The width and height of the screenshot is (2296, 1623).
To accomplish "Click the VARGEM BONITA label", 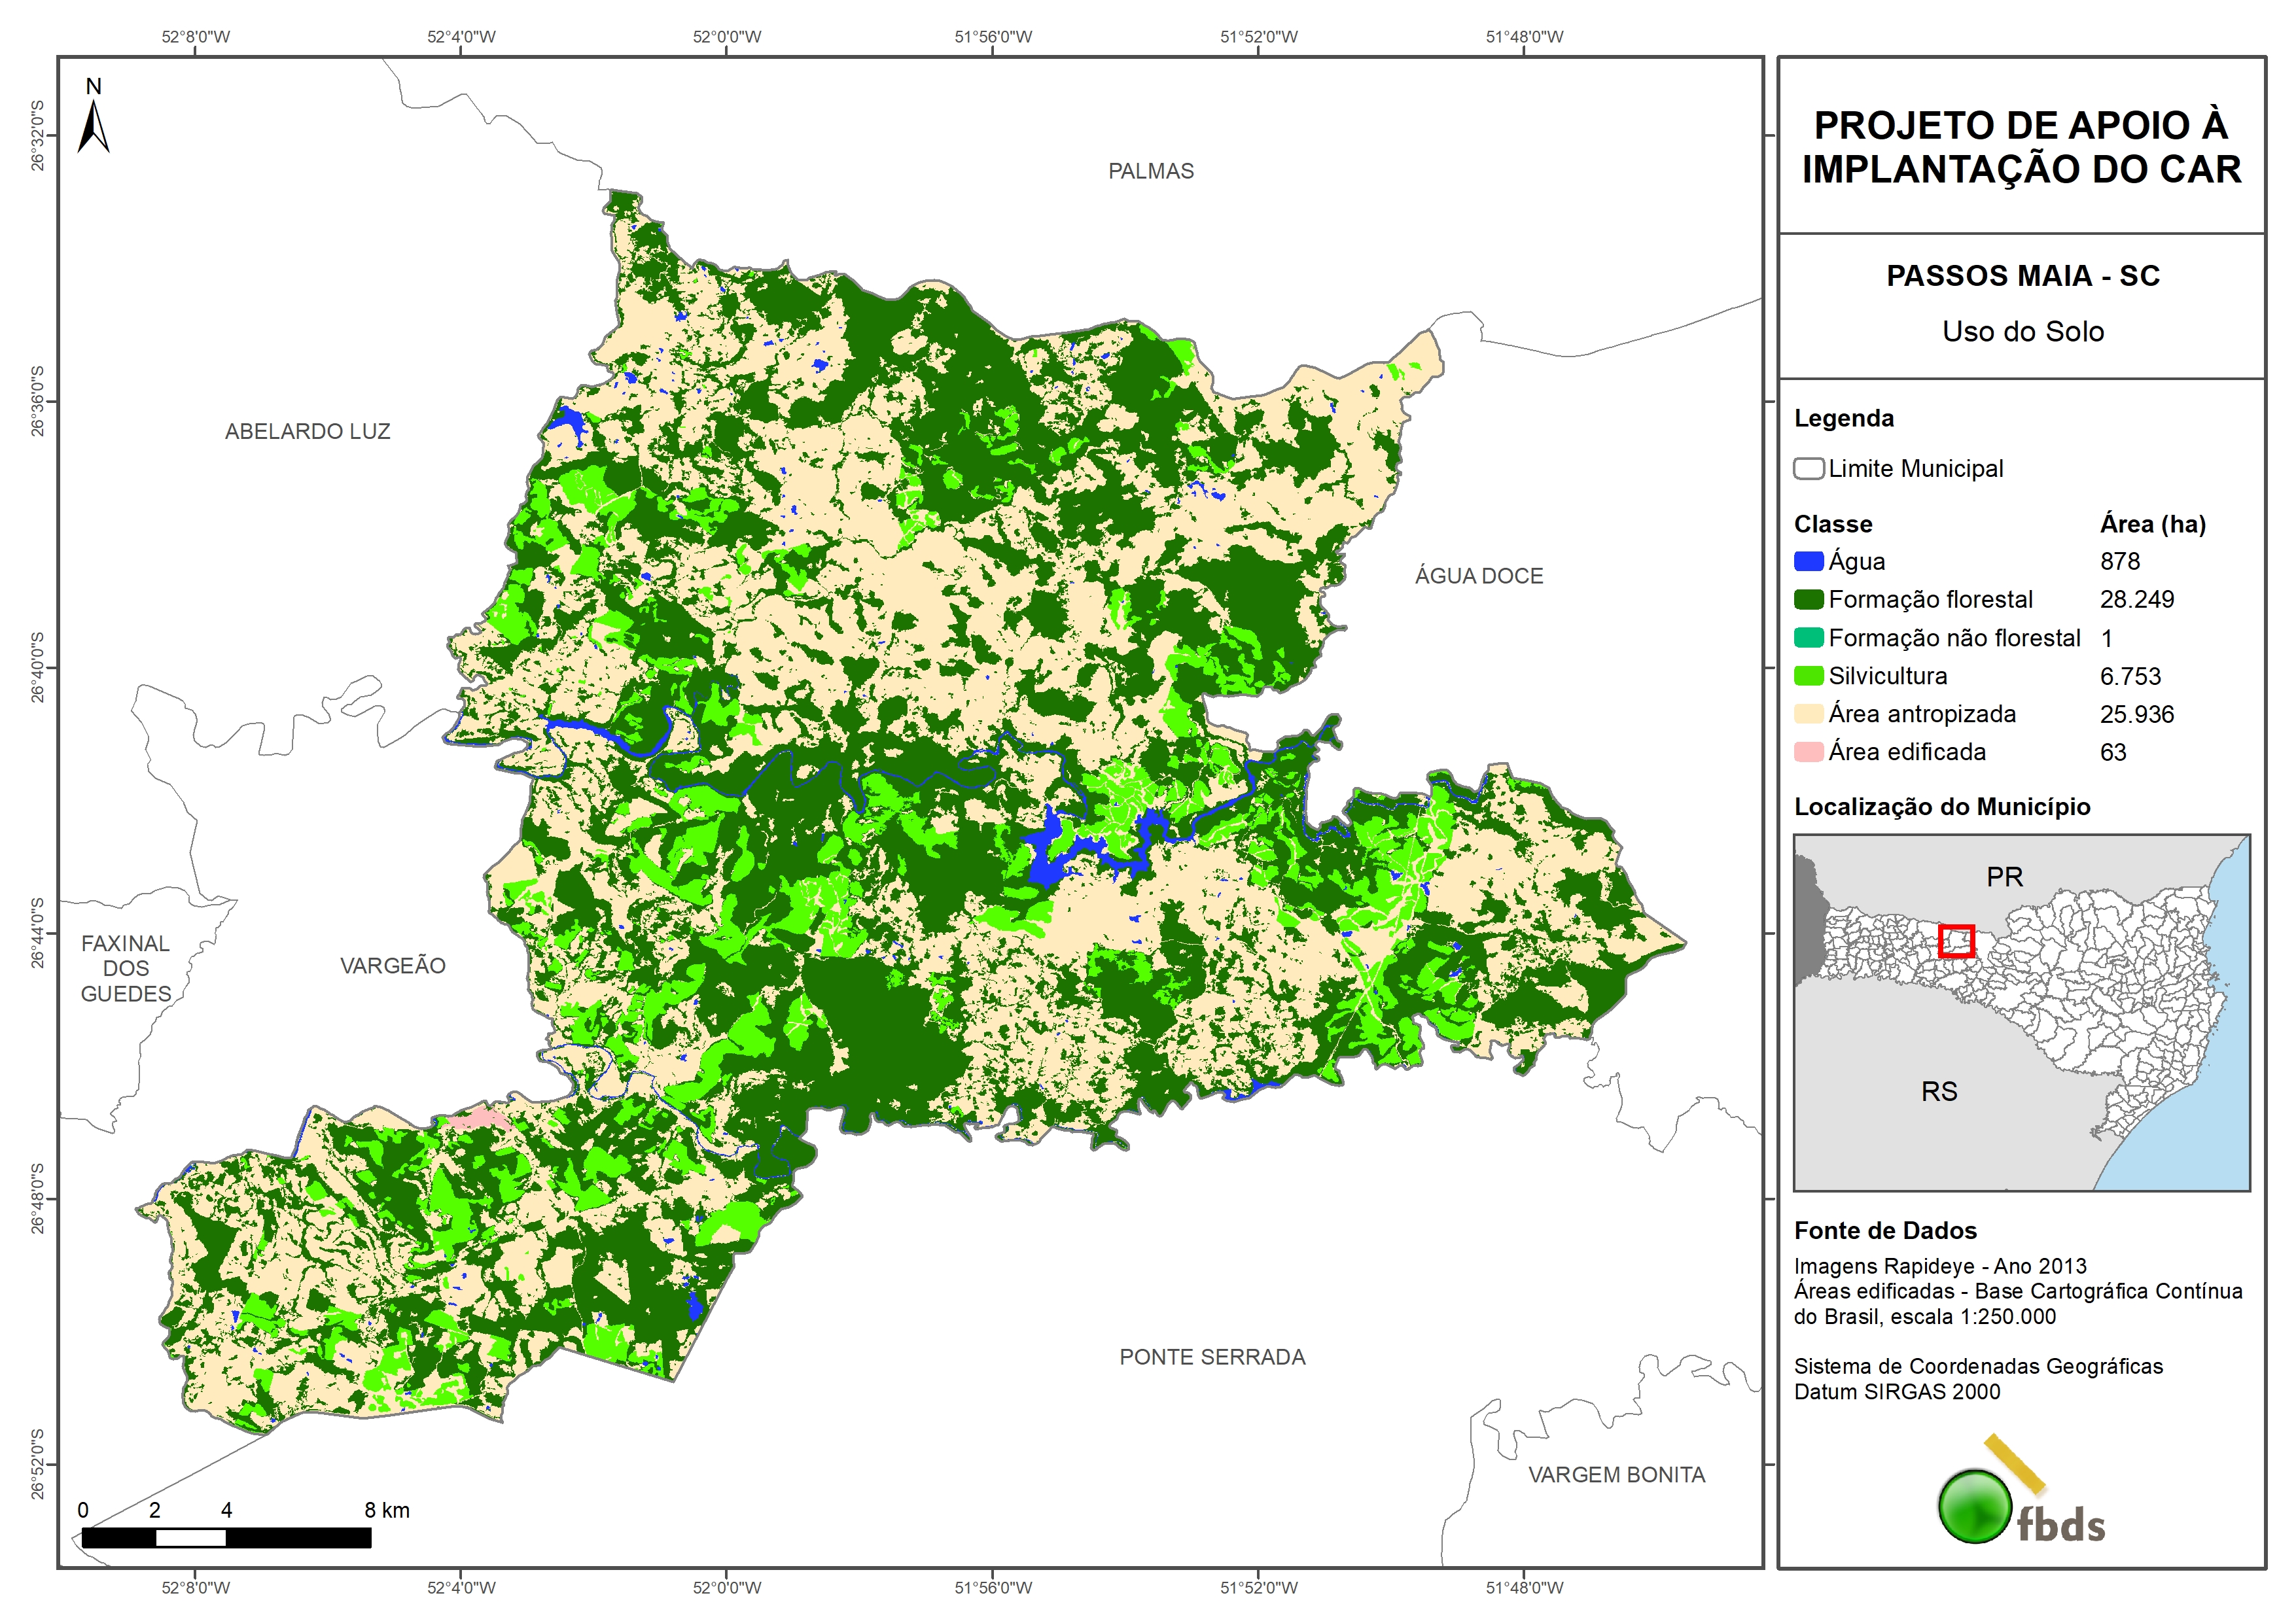I will [1616, 1475].
